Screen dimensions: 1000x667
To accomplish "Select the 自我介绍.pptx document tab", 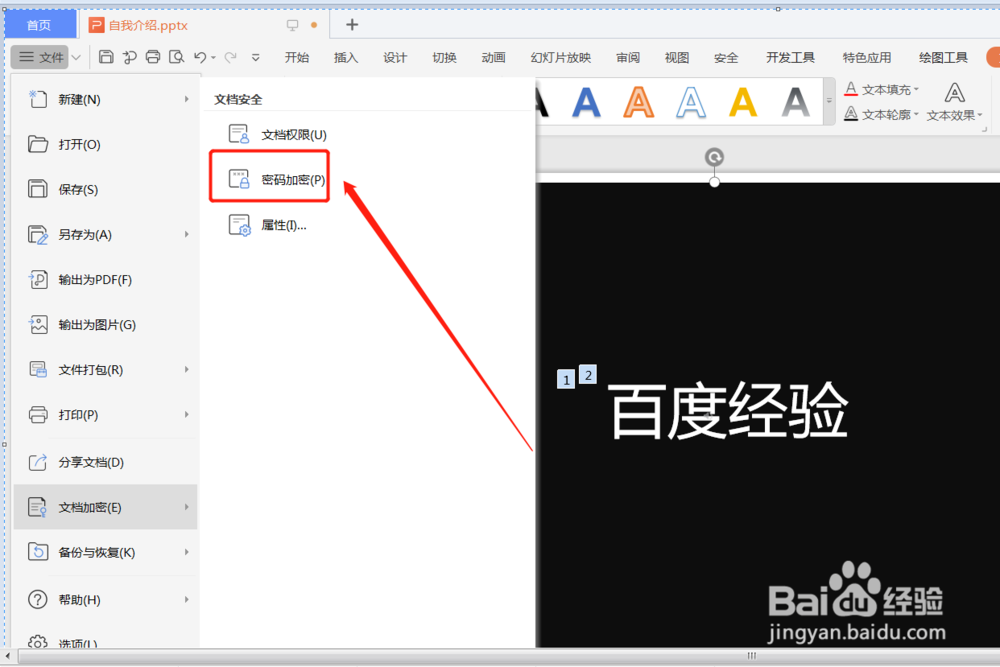I will 148,26.
